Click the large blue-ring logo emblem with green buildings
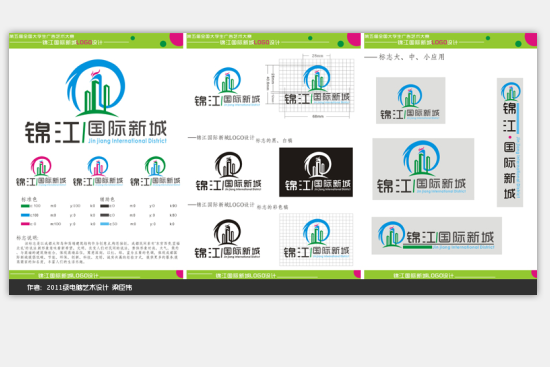The image size is (550, 367). [x=95, y=88]
